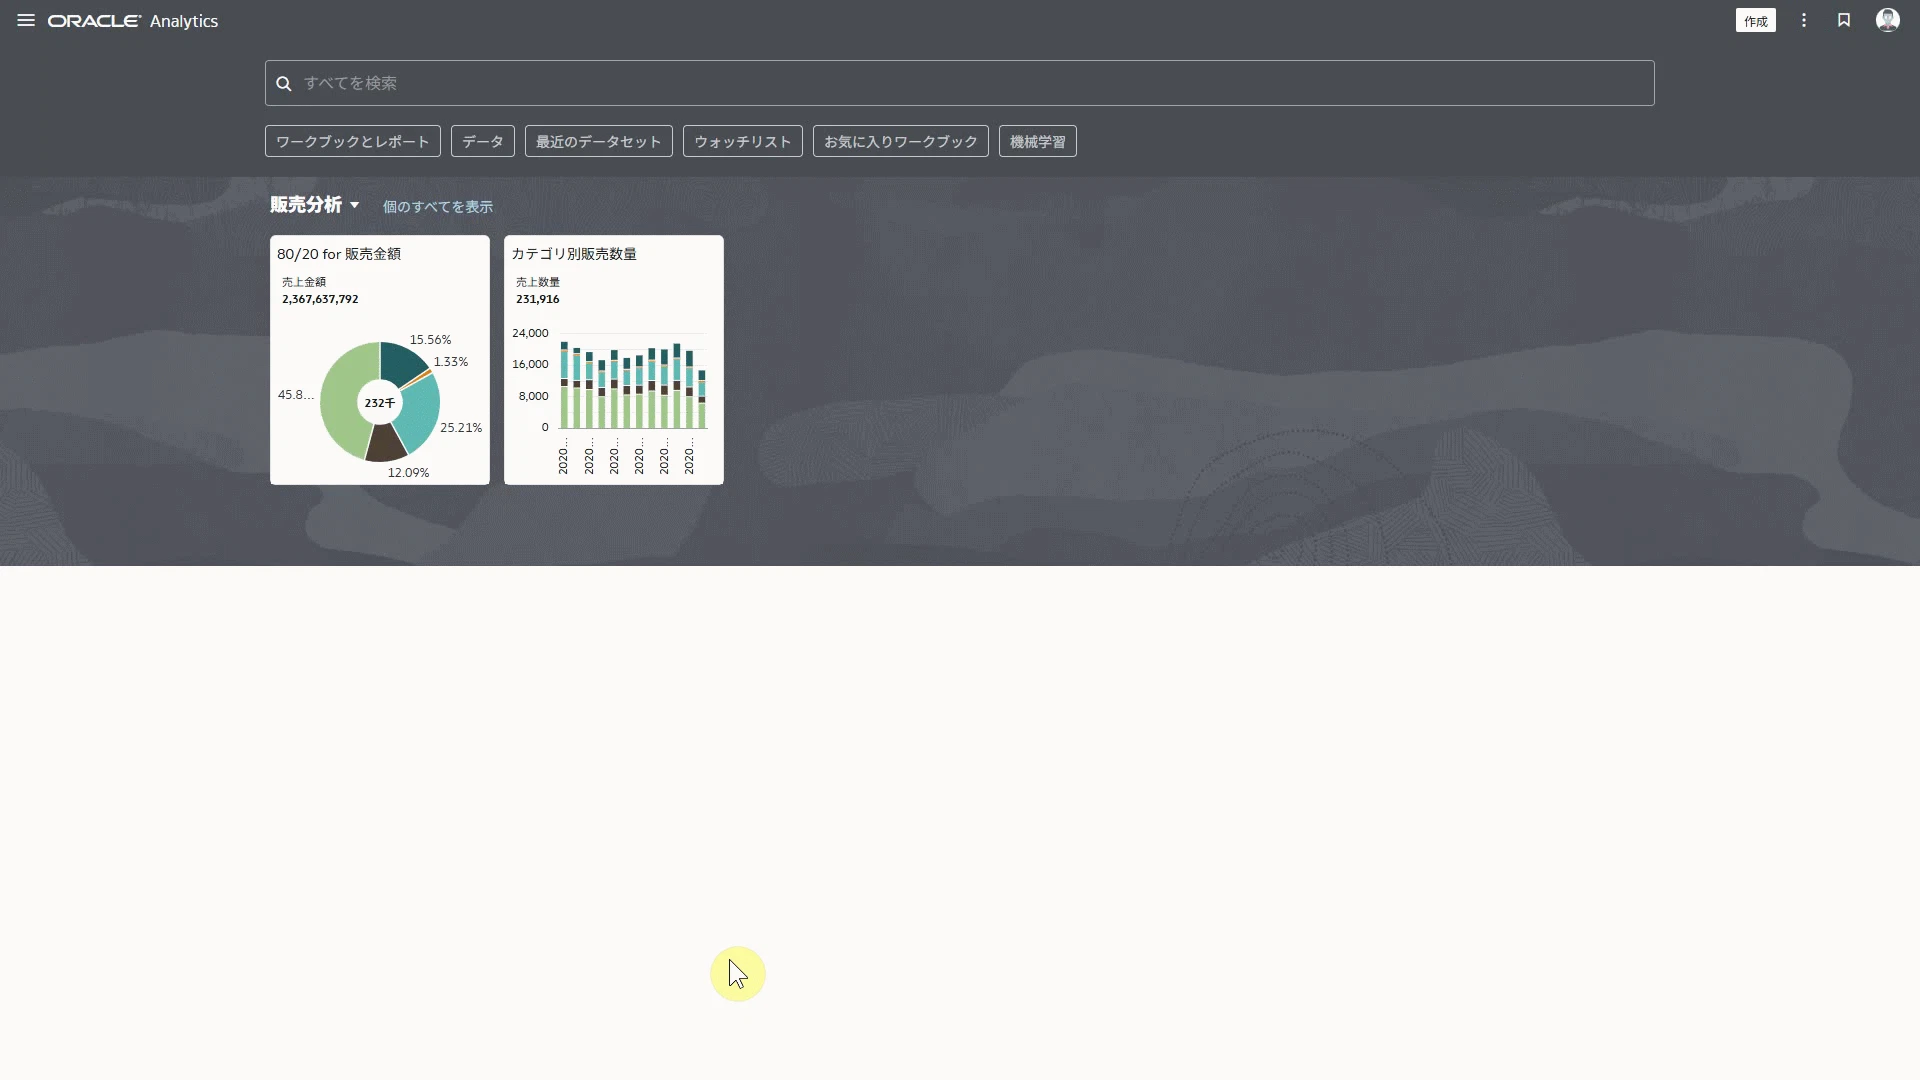
Task: Click the 1.33% donut label
Action: coord(451,362)
